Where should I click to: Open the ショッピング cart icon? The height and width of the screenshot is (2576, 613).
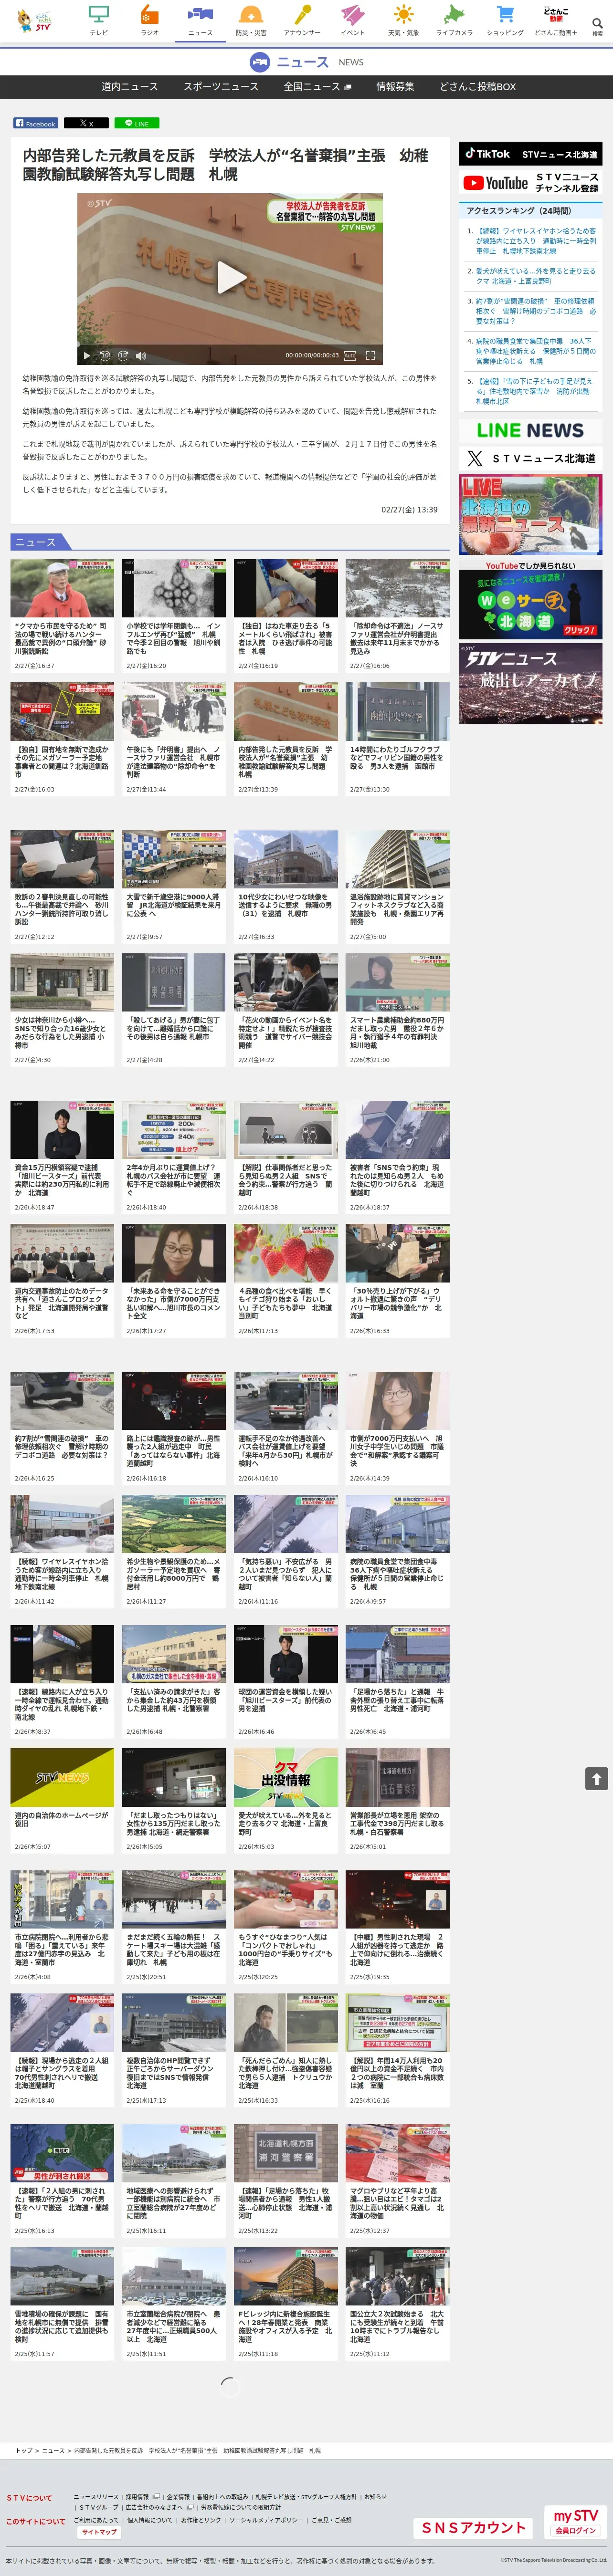[505, 20]
